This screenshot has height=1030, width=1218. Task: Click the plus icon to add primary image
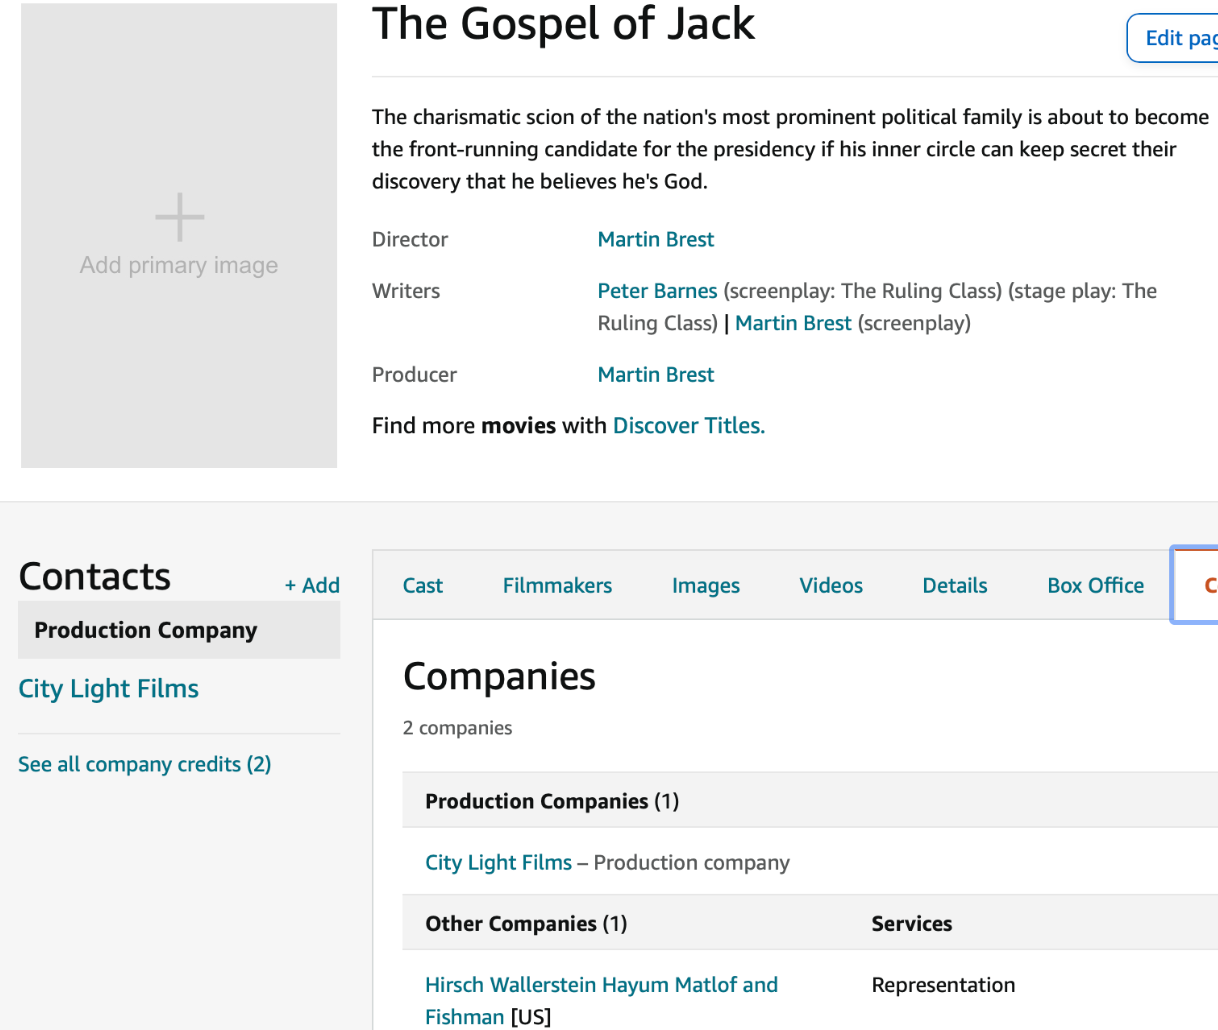coord(179,217)
